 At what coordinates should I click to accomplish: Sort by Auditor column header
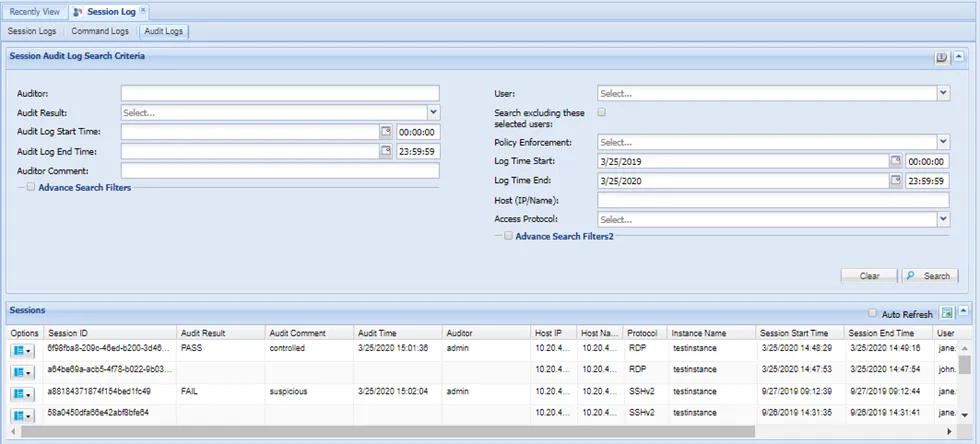tap(486, 333)
